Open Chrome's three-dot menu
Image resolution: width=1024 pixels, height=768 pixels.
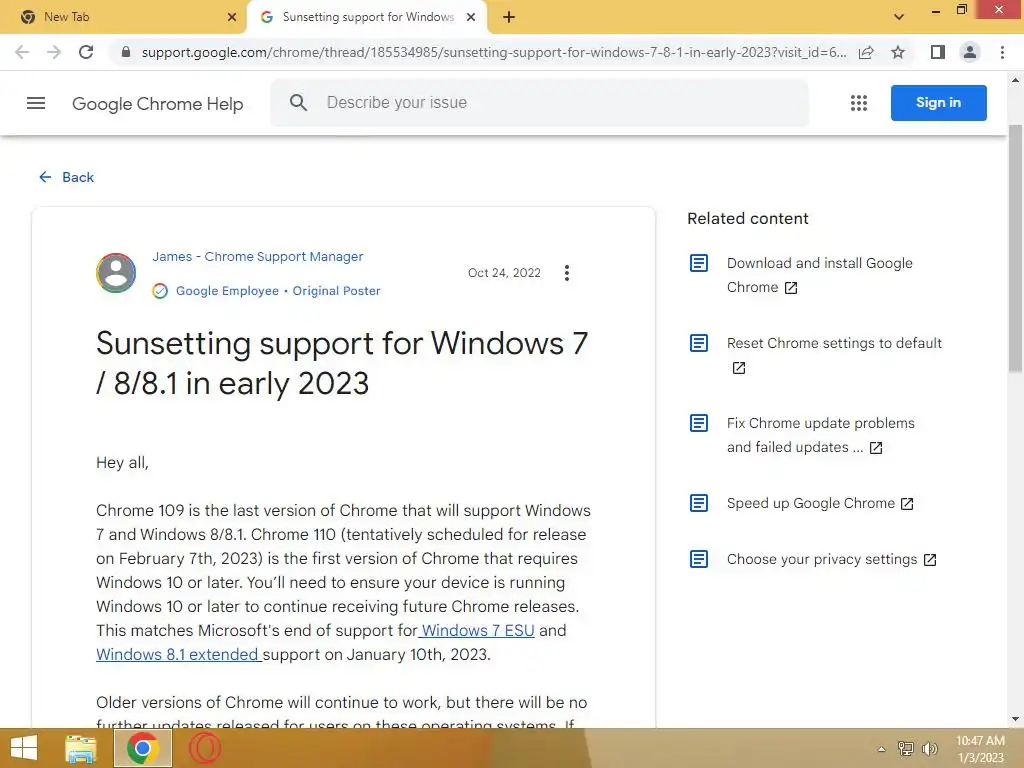[x=1002, y=52]
